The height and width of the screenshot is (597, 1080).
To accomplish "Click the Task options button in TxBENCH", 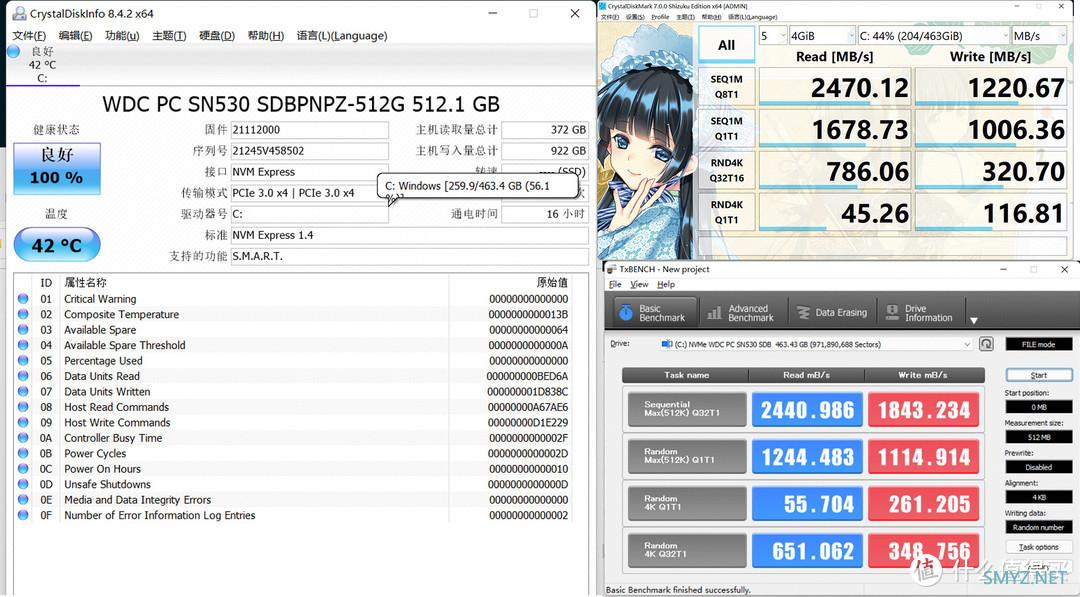I will [x=1039, y=547].
